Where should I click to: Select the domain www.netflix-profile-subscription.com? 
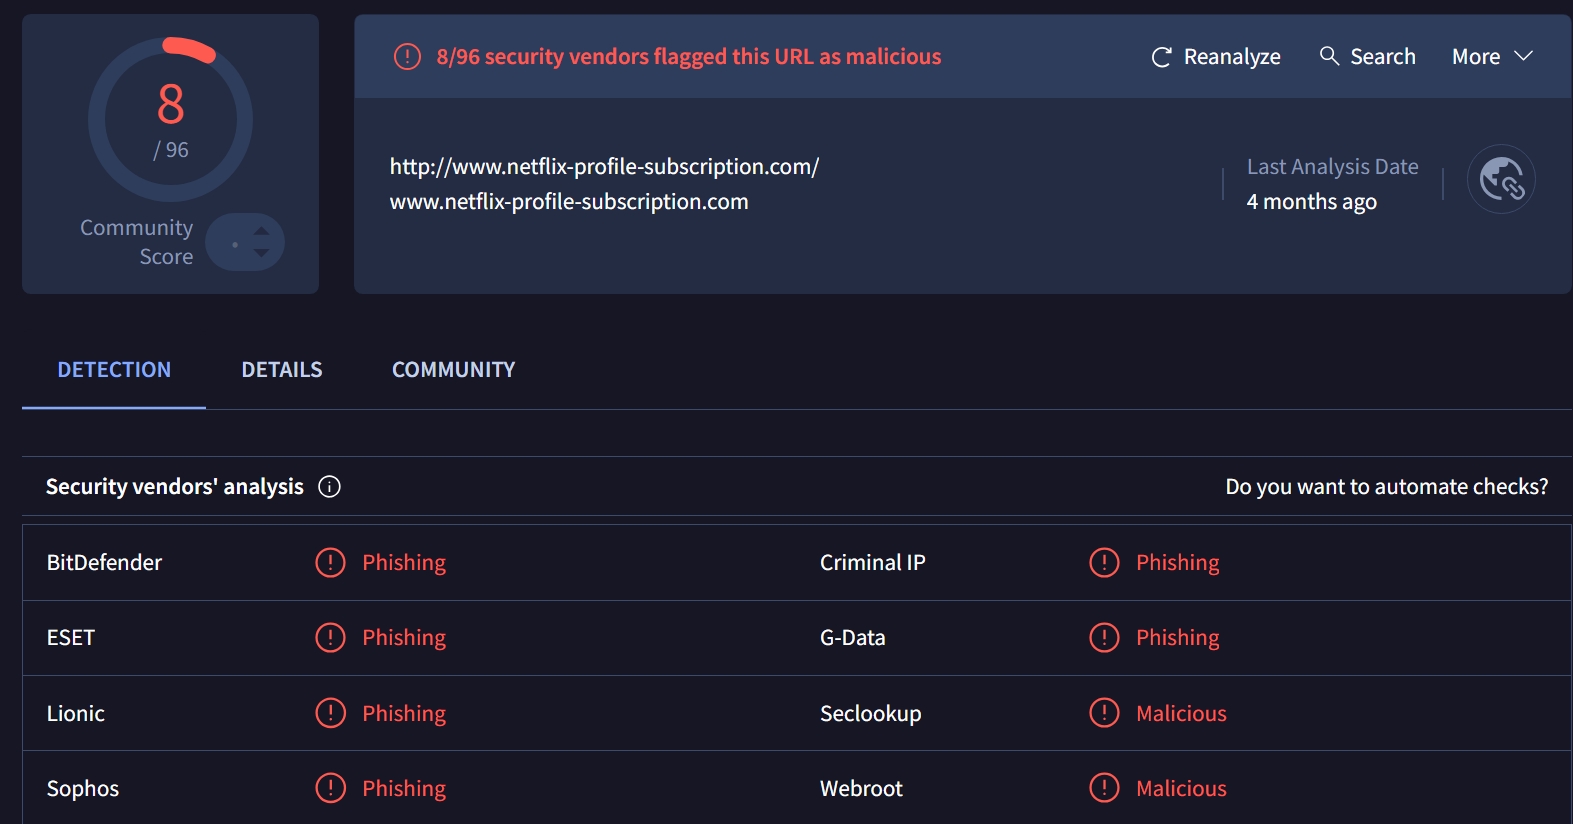(x=569, y=202)
